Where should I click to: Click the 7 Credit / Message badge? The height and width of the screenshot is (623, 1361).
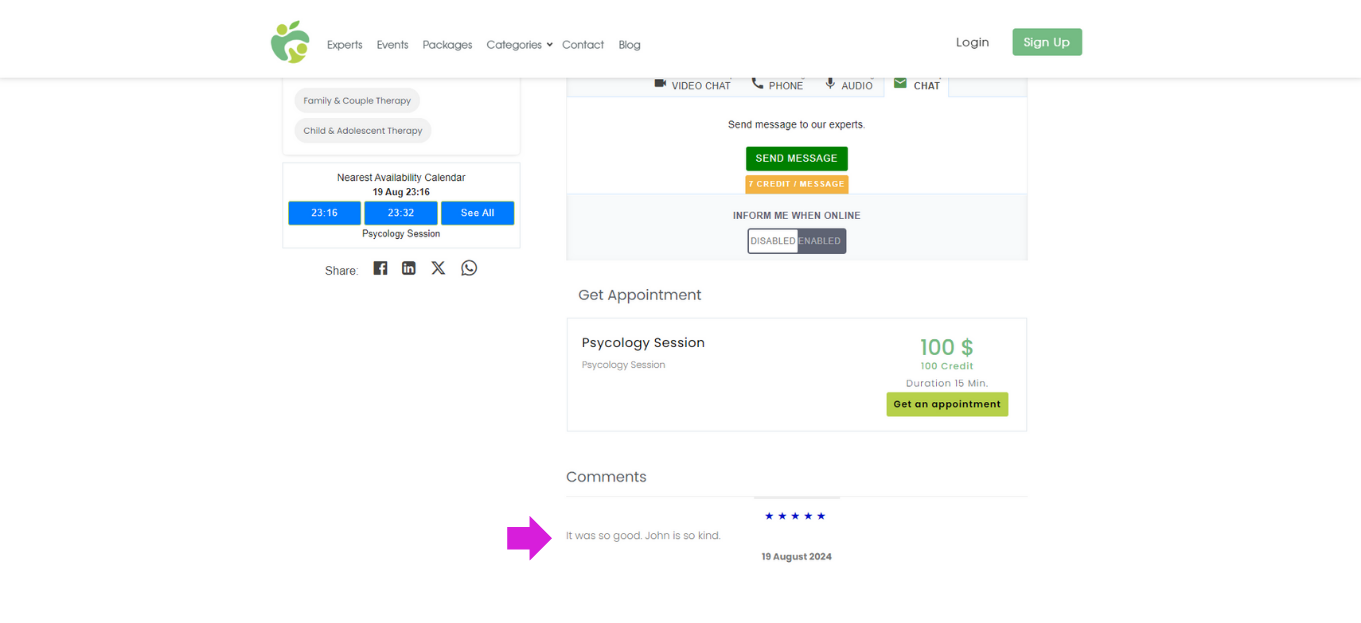796,184
